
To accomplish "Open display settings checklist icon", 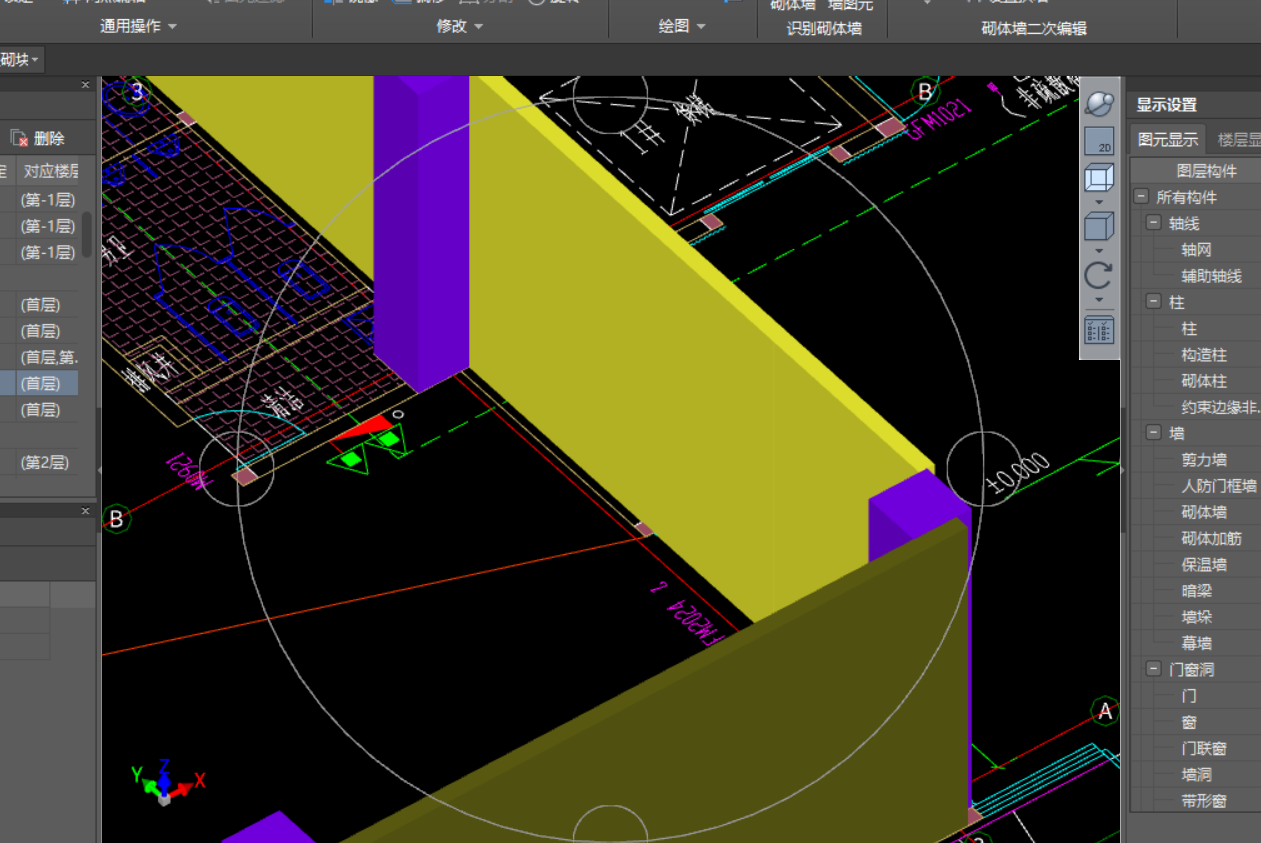I will pos(1099,331).
